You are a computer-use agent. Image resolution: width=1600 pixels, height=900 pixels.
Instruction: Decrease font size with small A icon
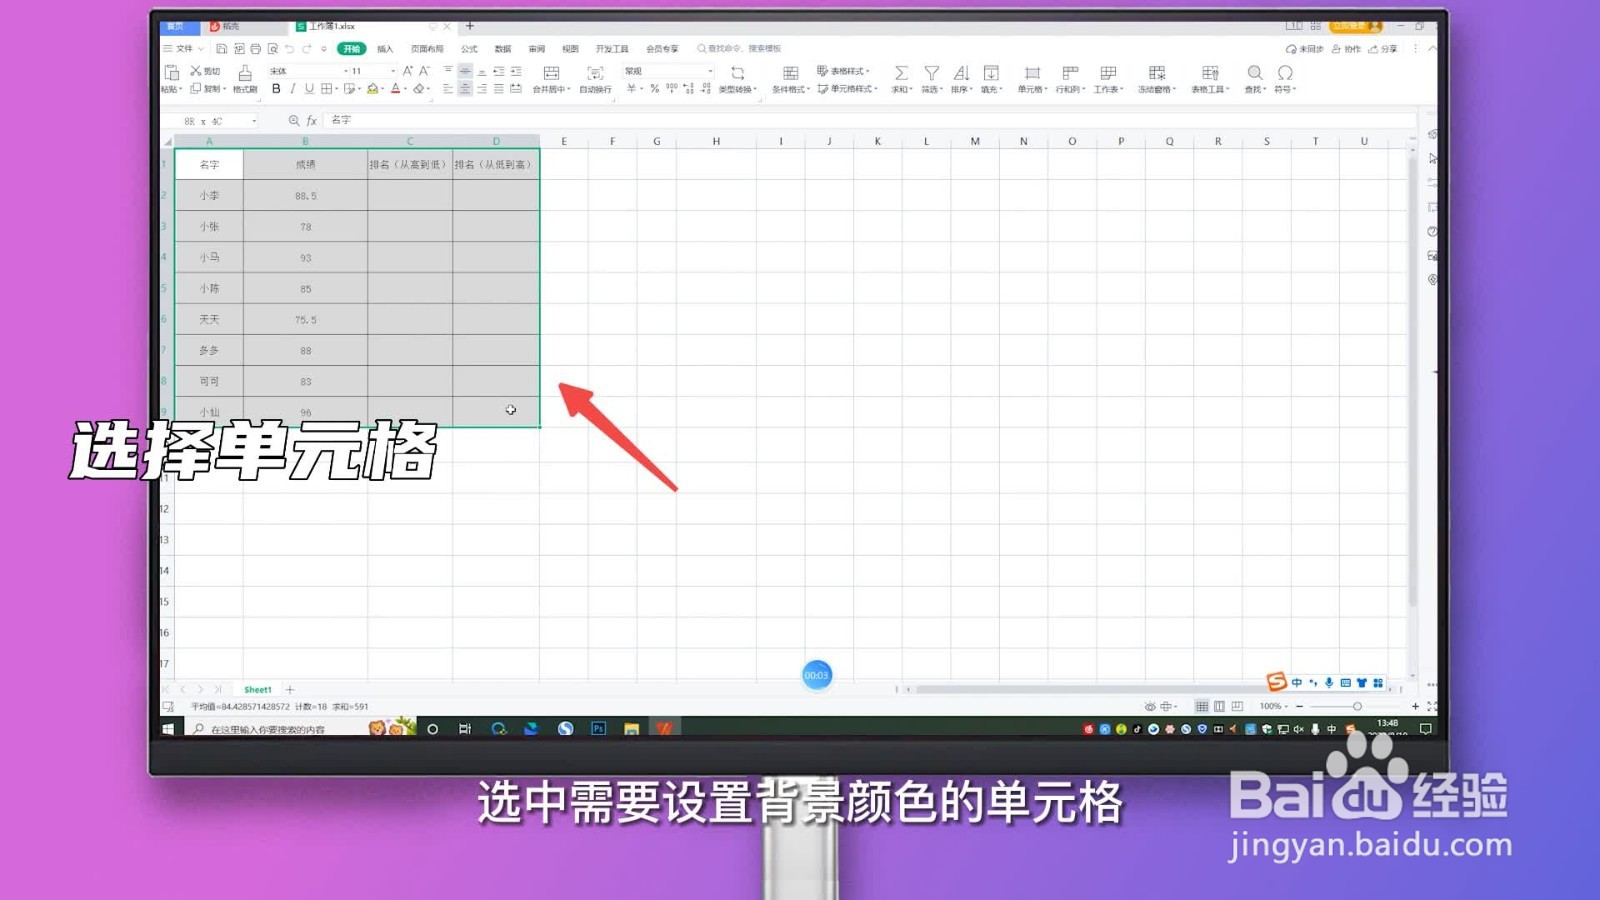tap(424, 71)
